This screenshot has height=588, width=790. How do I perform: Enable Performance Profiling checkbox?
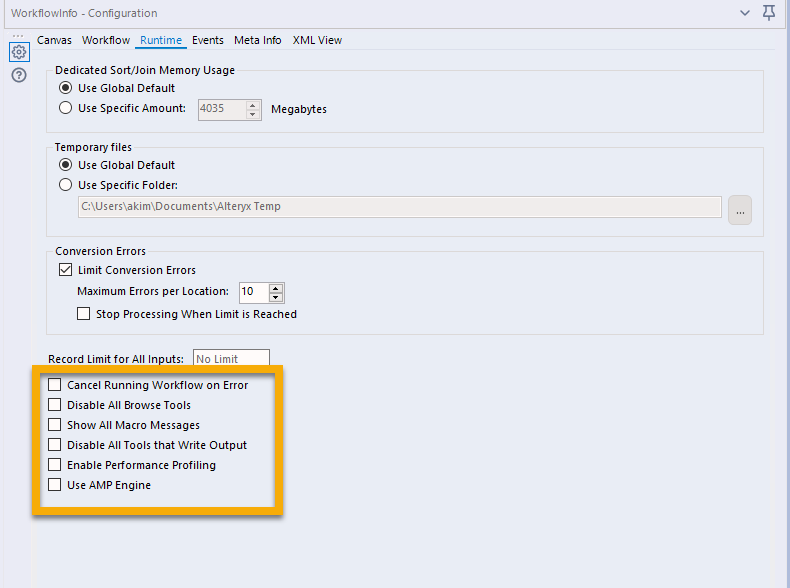[54, 465]
